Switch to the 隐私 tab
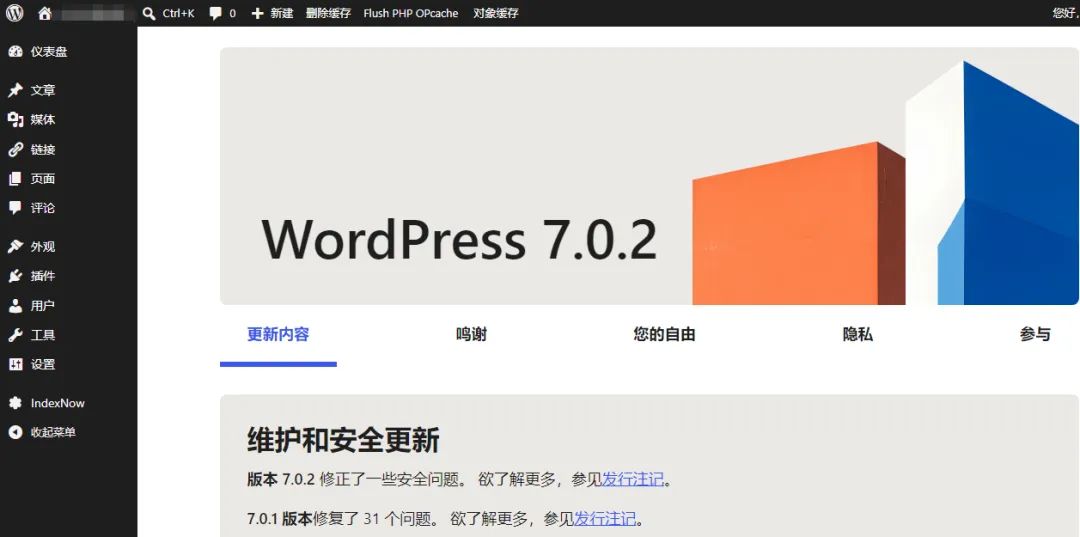 [858, 335]
